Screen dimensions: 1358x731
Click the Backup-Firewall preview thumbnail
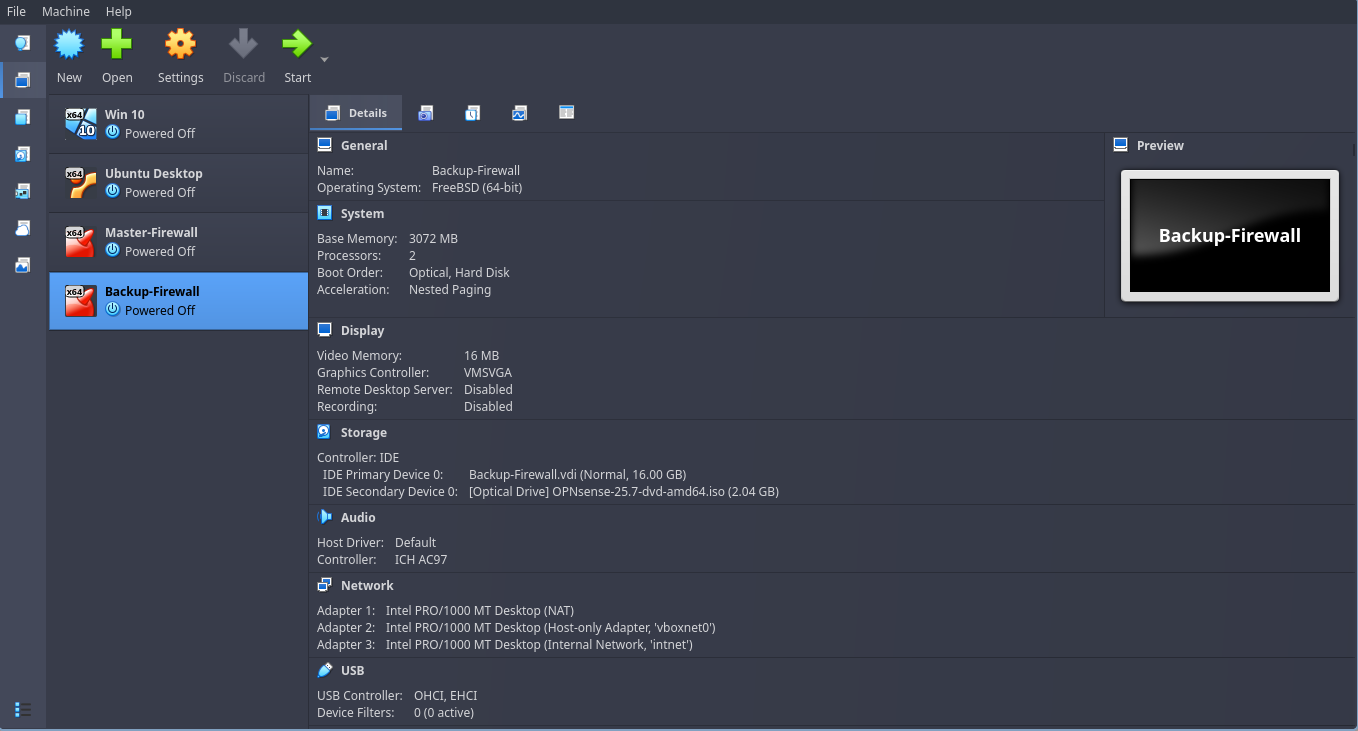(x=1229, y=236)
